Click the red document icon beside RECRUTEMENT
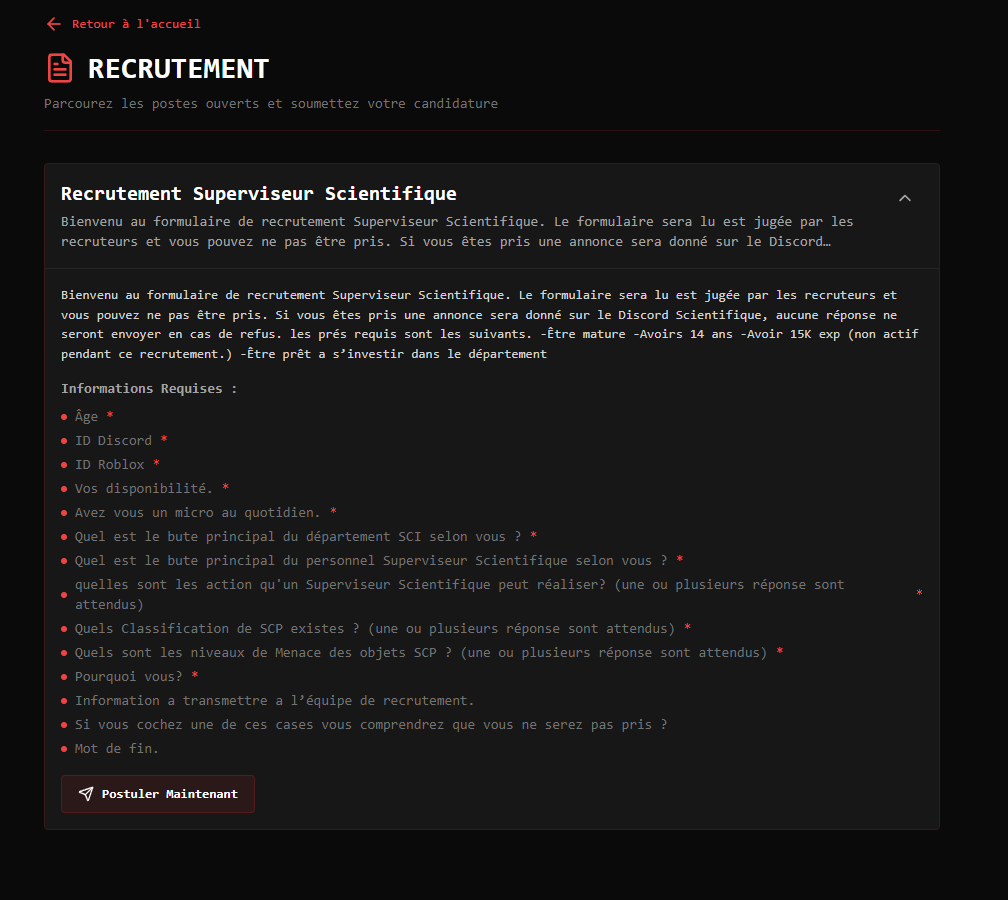The height and width of the screenshot is (900, 1008). click(60, 68)
